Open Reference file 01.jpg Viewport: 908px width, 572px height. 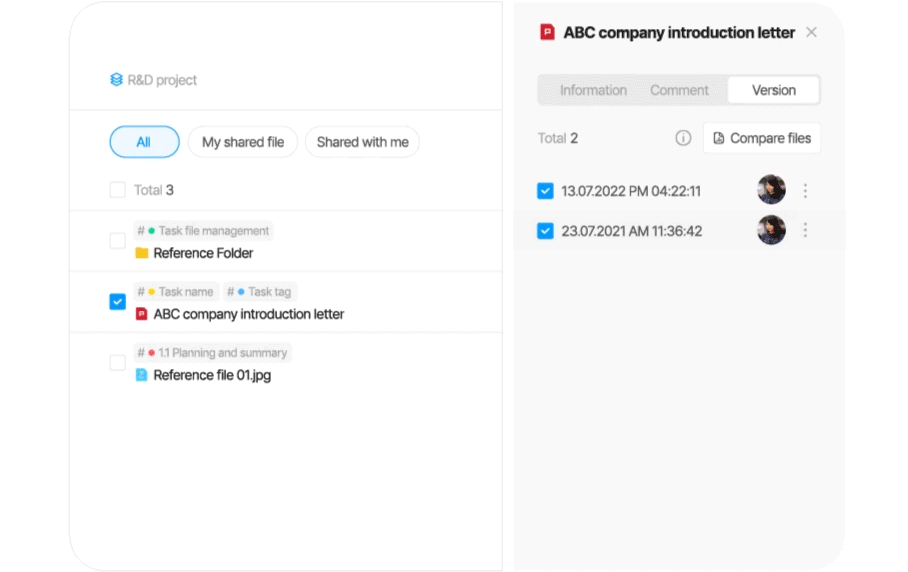tap(212, 375)
